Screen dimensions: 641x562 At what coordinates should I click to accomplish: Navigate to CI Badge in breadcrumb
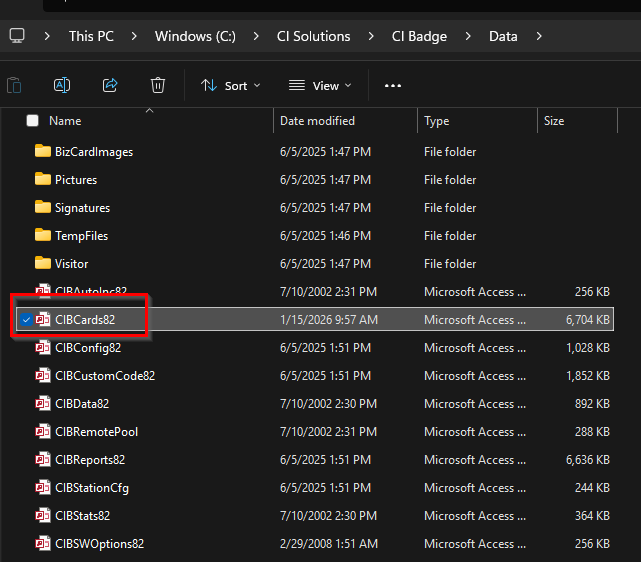pos(419,36)
